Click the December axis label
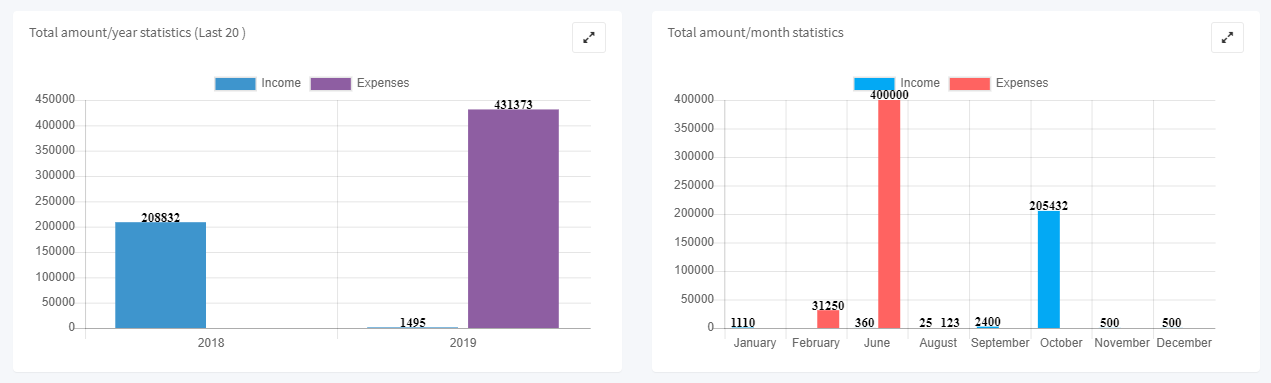1271x383 pixels. coord(1184,343)
